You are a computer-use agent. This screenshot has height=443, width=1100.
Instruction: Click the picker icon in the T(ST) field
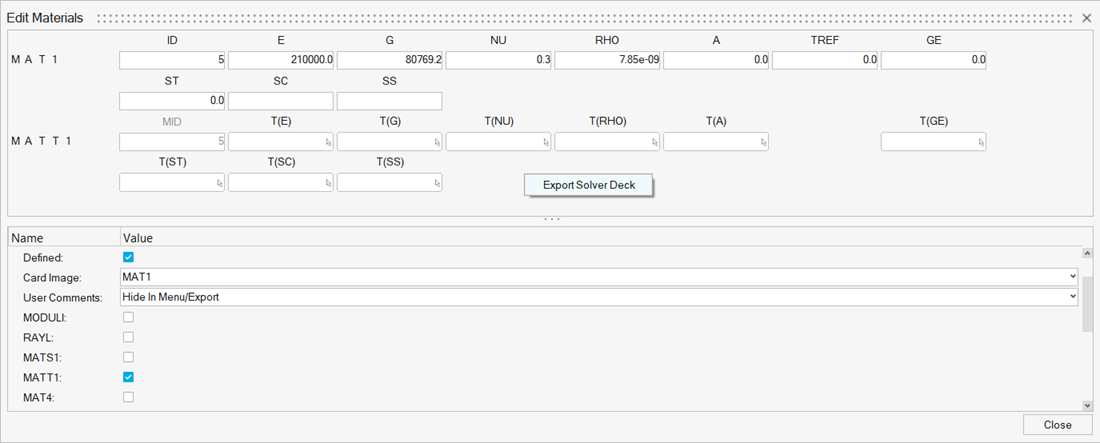[219, 184]
